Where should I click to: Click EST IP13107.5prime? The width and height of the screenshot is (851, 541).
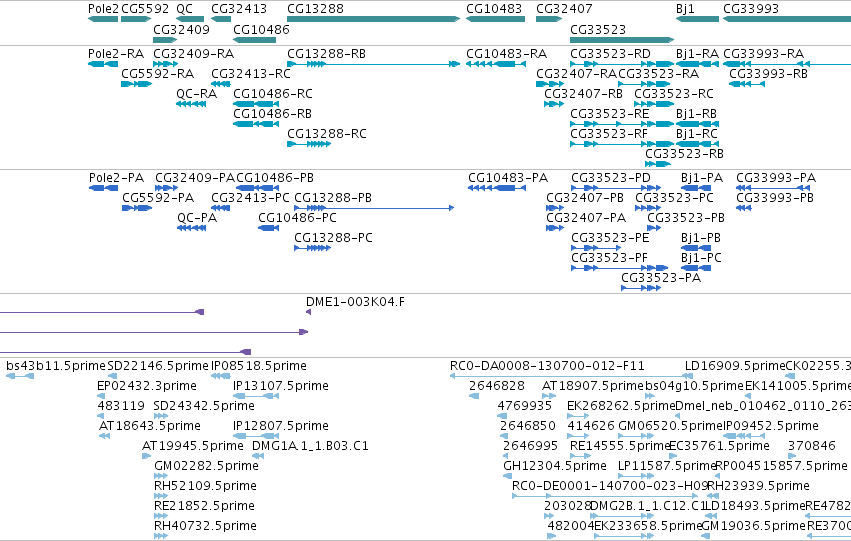tap(281, 386)
